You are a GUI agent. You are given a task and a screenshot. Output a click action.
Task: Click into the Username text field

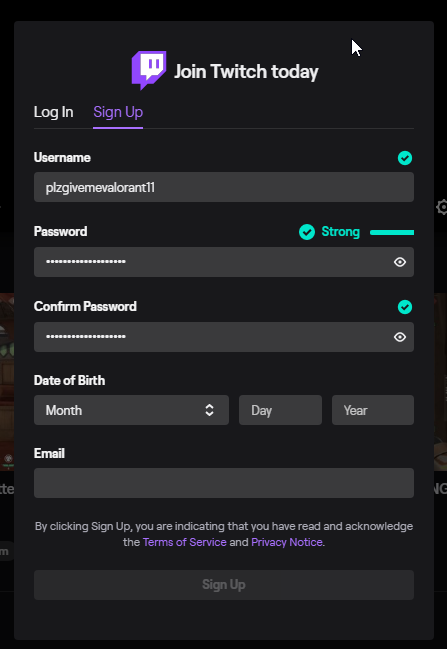pyautogui.click(x=224, y=187)
